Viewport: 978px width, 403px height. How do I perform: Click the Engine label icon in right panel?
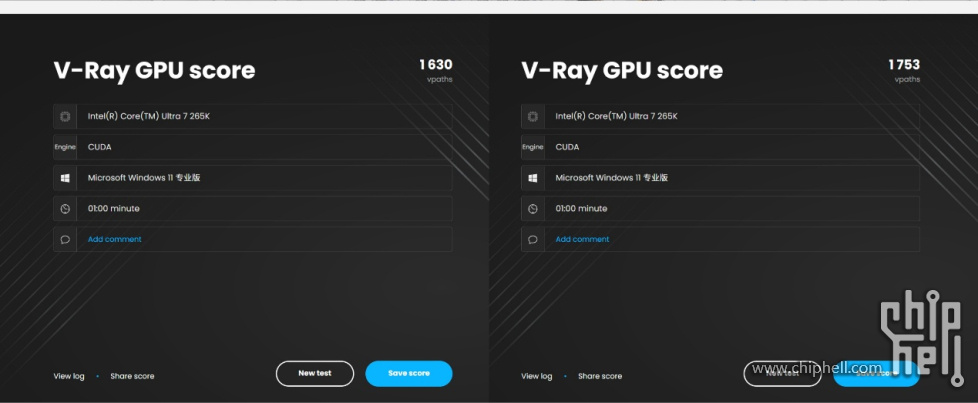533,147
